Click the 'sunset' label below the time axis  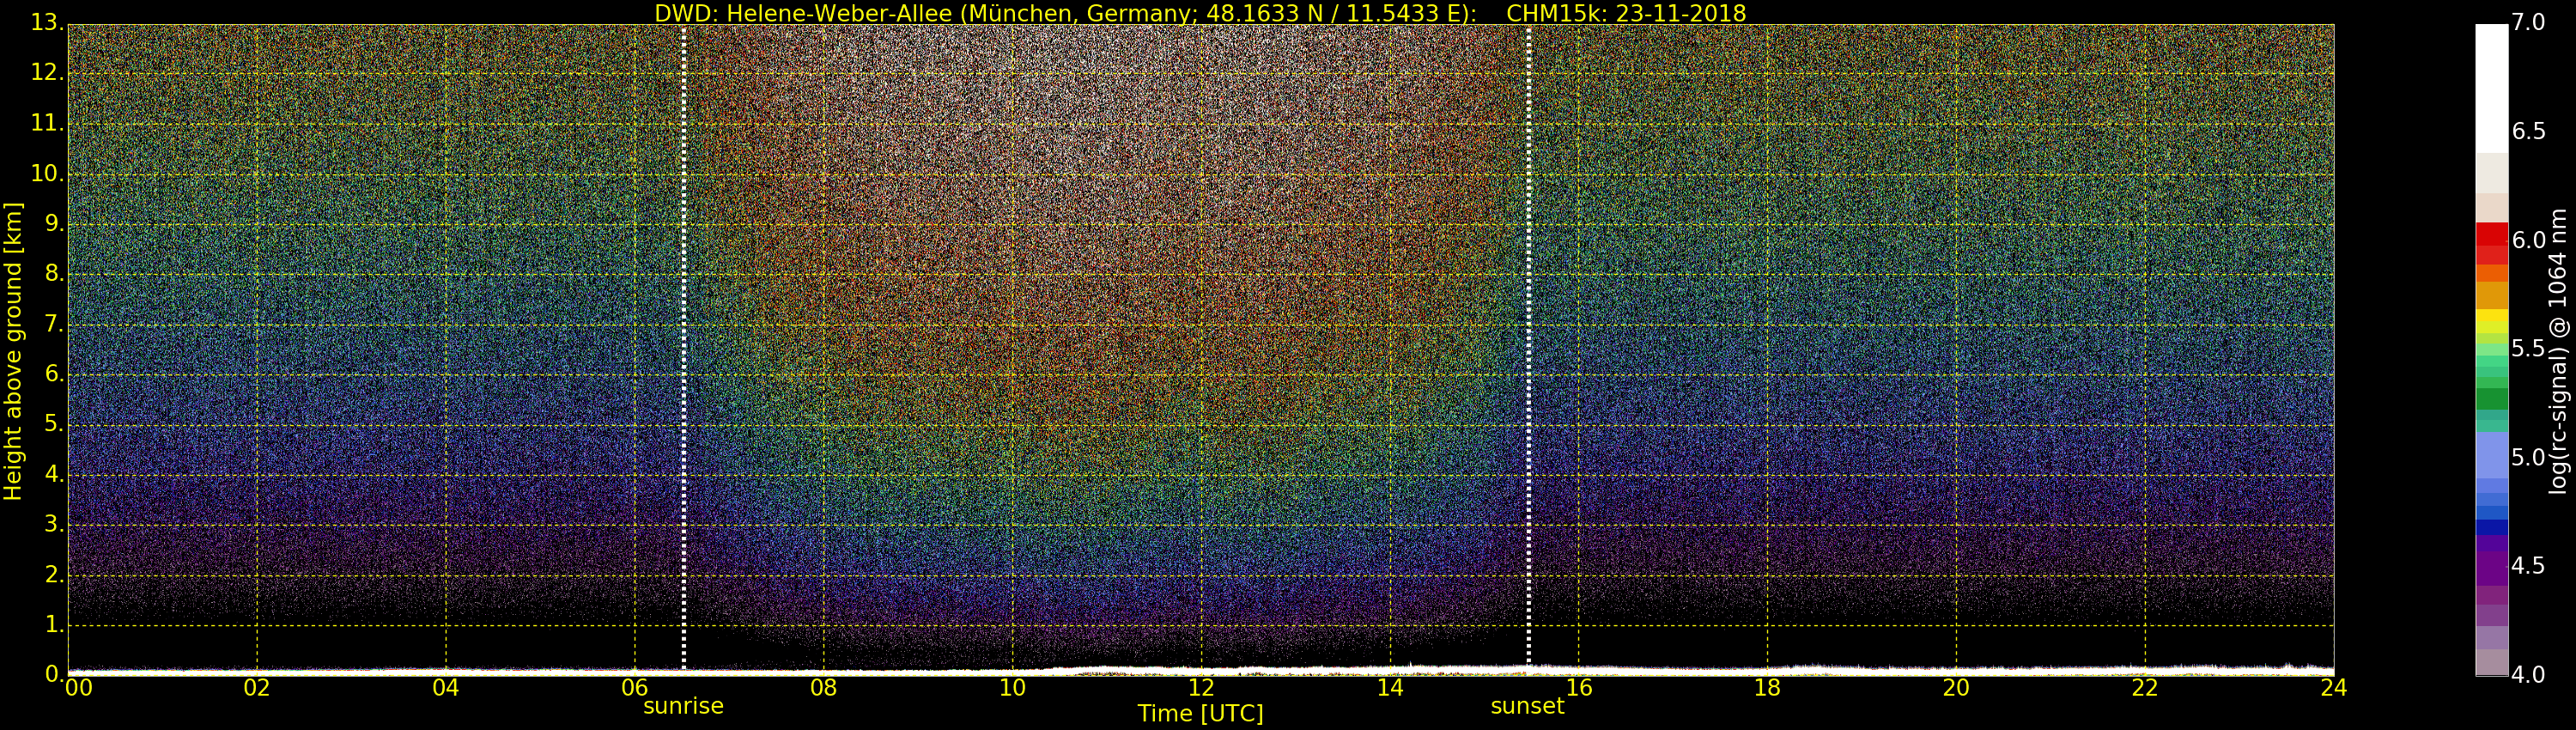coord(1527,706)
